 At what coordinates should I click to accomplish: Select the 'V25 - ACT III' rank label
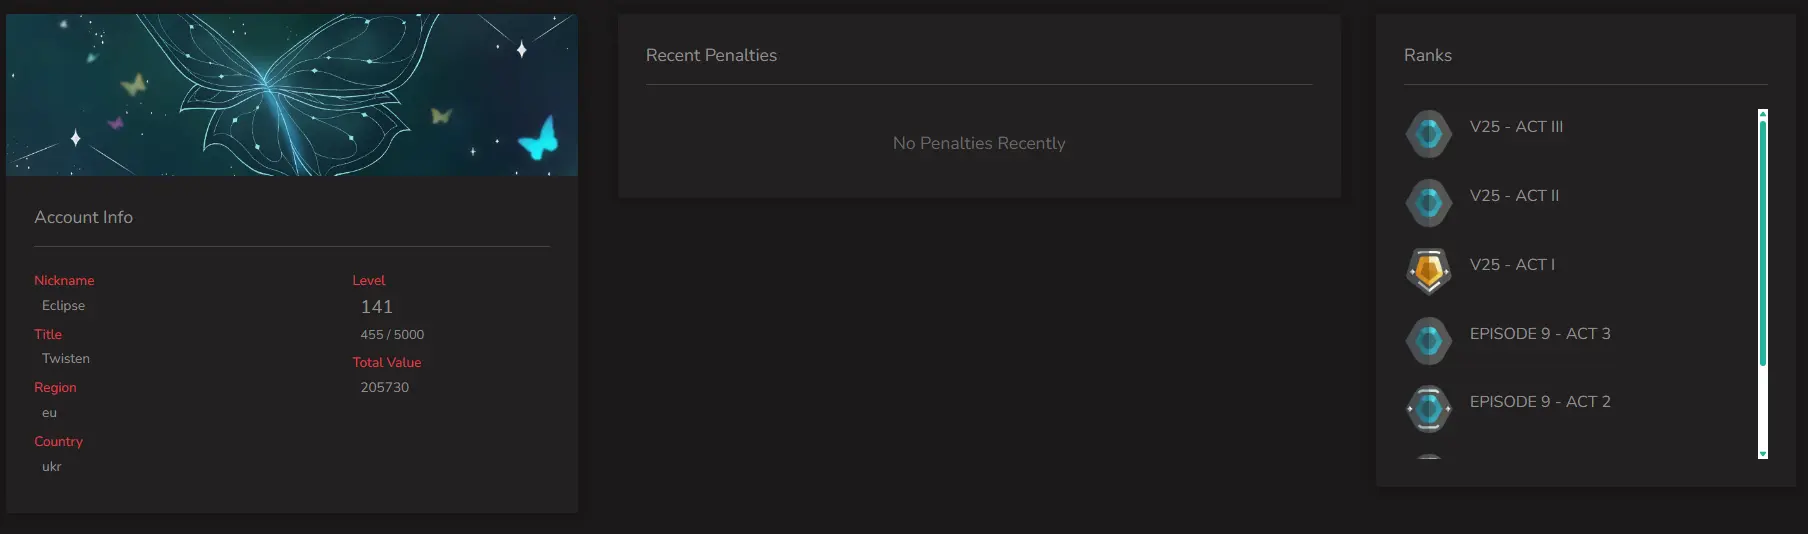(x=1516, y=127)
